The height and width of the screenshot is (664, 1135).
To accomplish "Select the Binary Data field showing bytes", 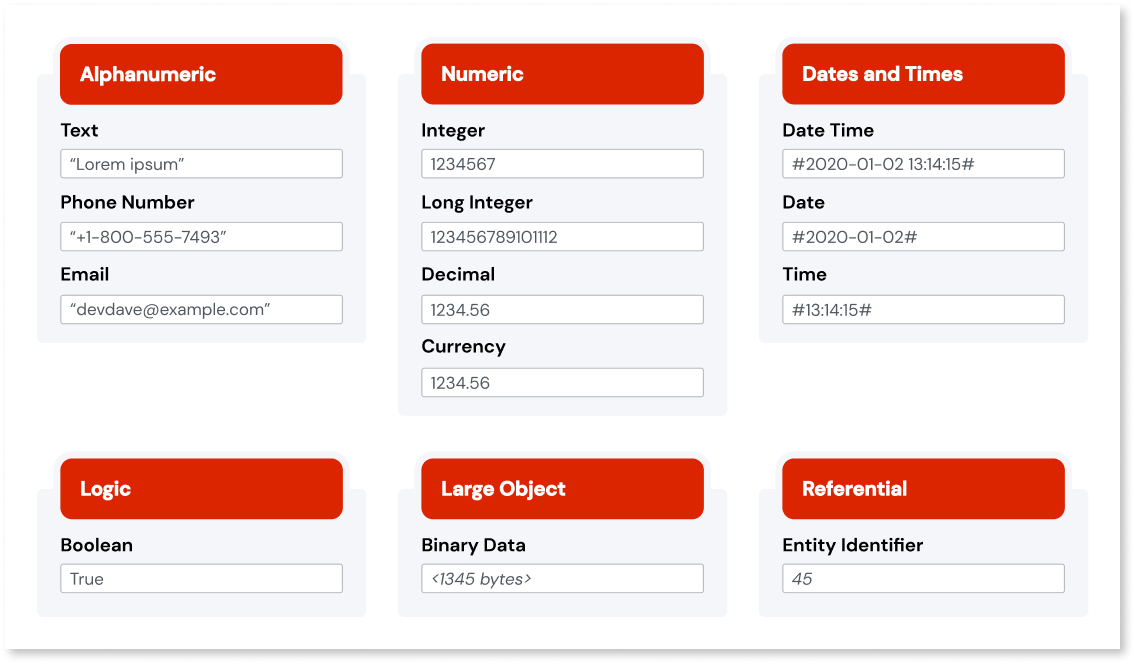I will point(561,578).
